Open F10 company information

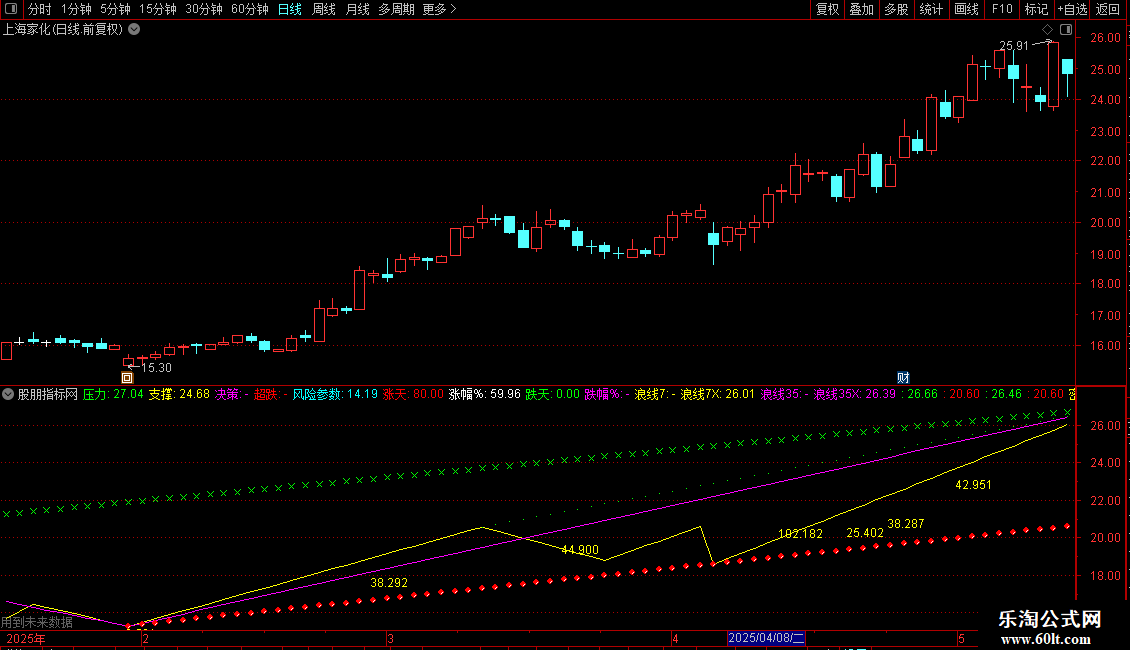1002,9
